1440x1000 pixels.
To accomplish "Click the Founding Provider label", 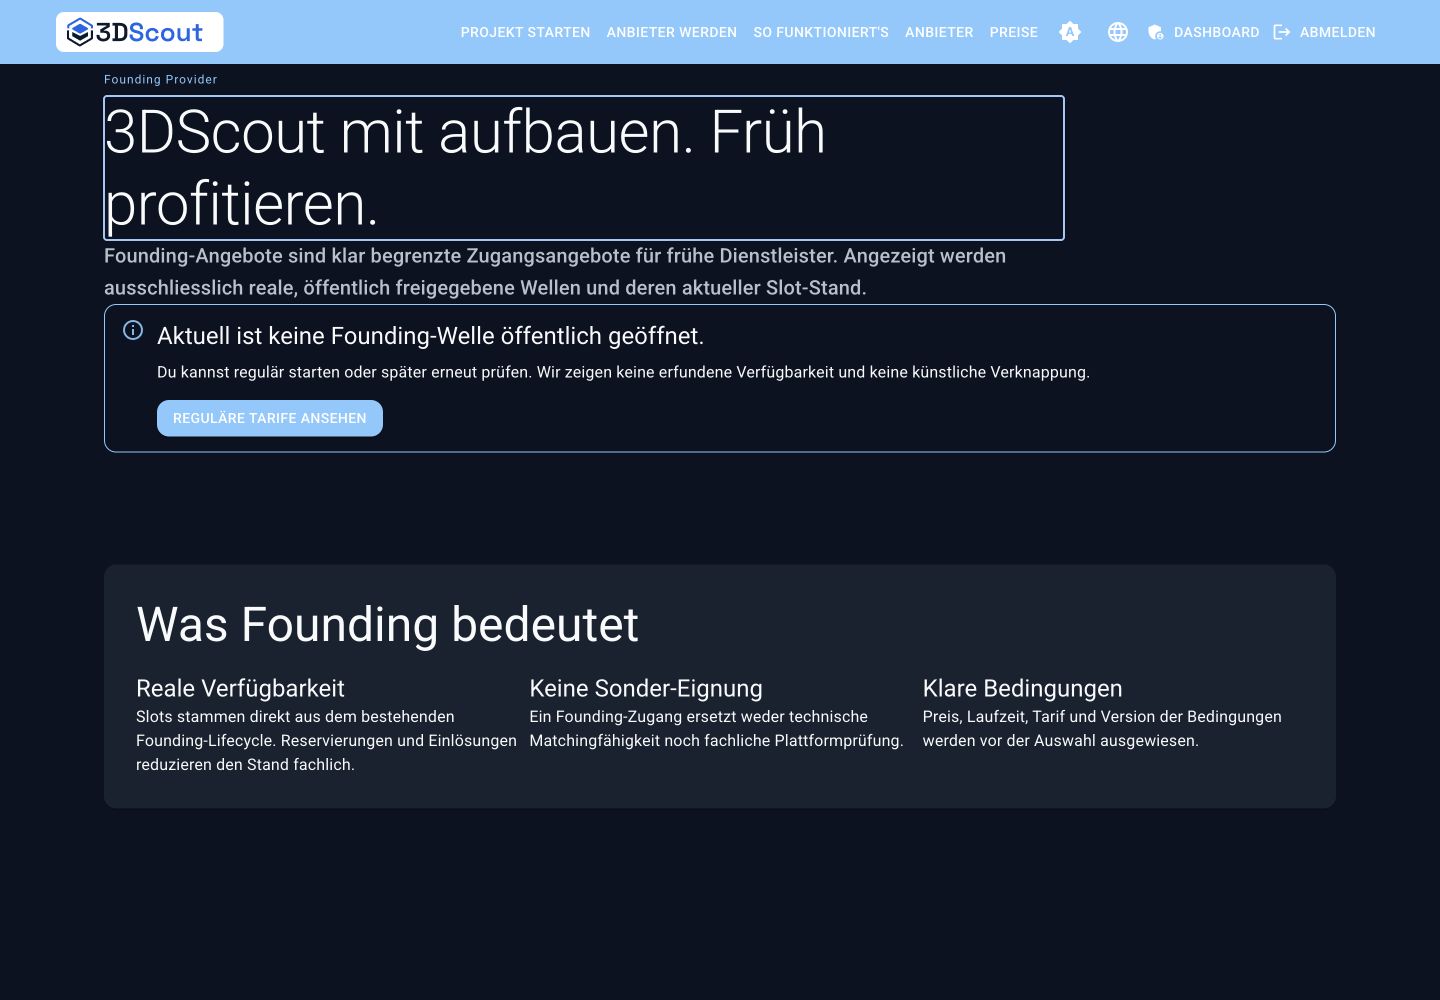I will click(161, 79).
